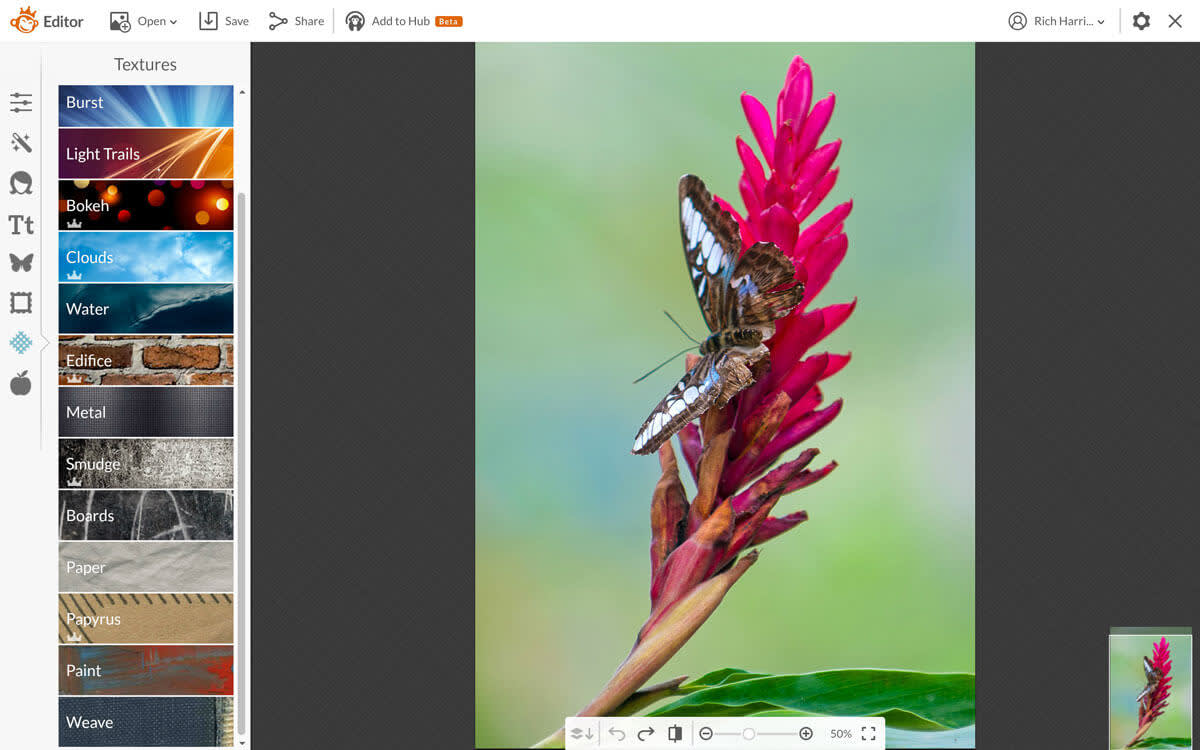Click the butterfly photo on canvas
The image size is (1200, 750).
(725, 395)
